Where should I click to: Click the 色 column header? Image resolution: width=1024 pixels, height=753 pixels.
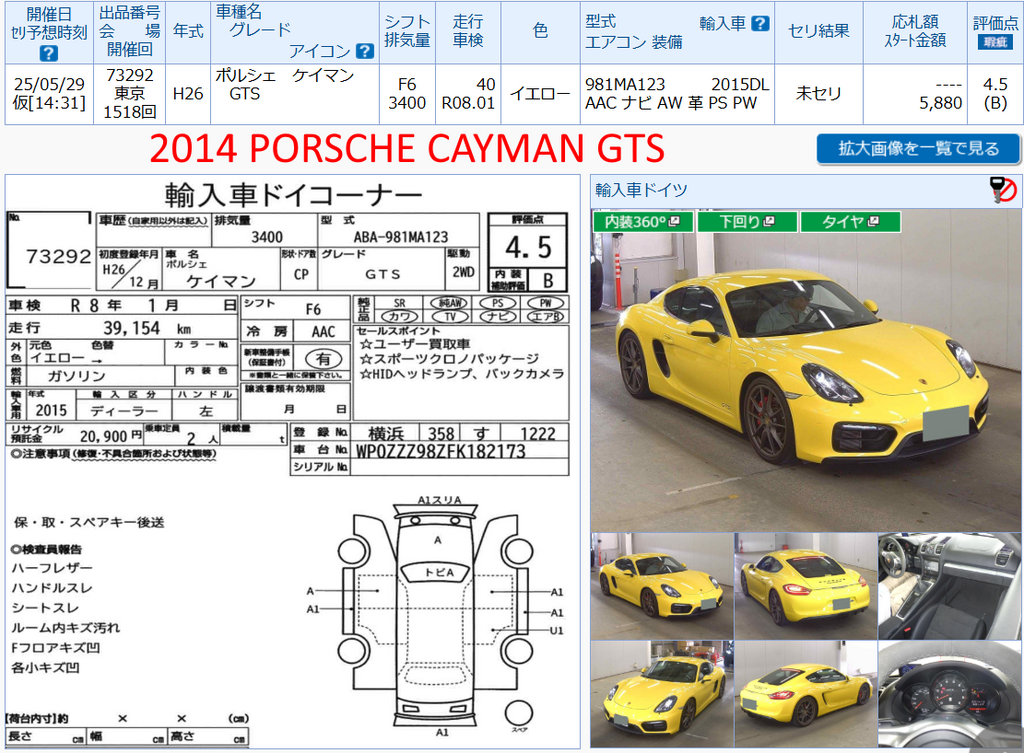click(541, 31)
